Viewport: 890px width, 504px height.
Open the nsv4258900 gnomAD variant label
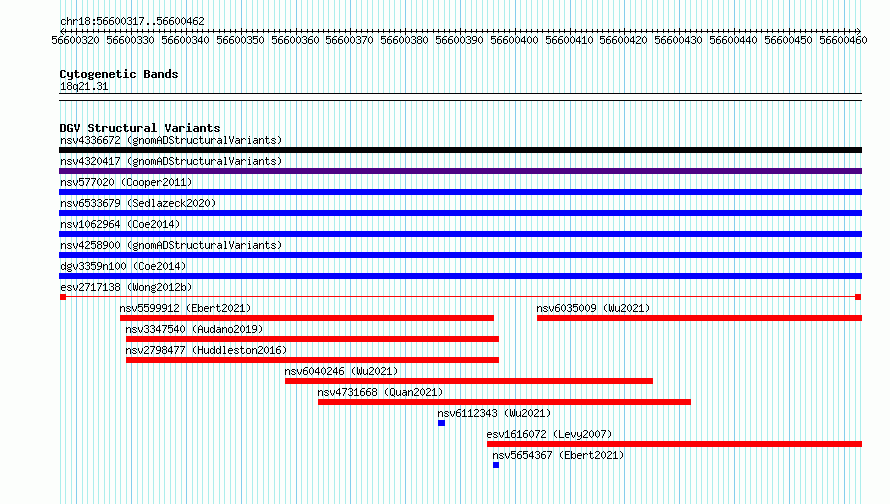coord(171,245)
